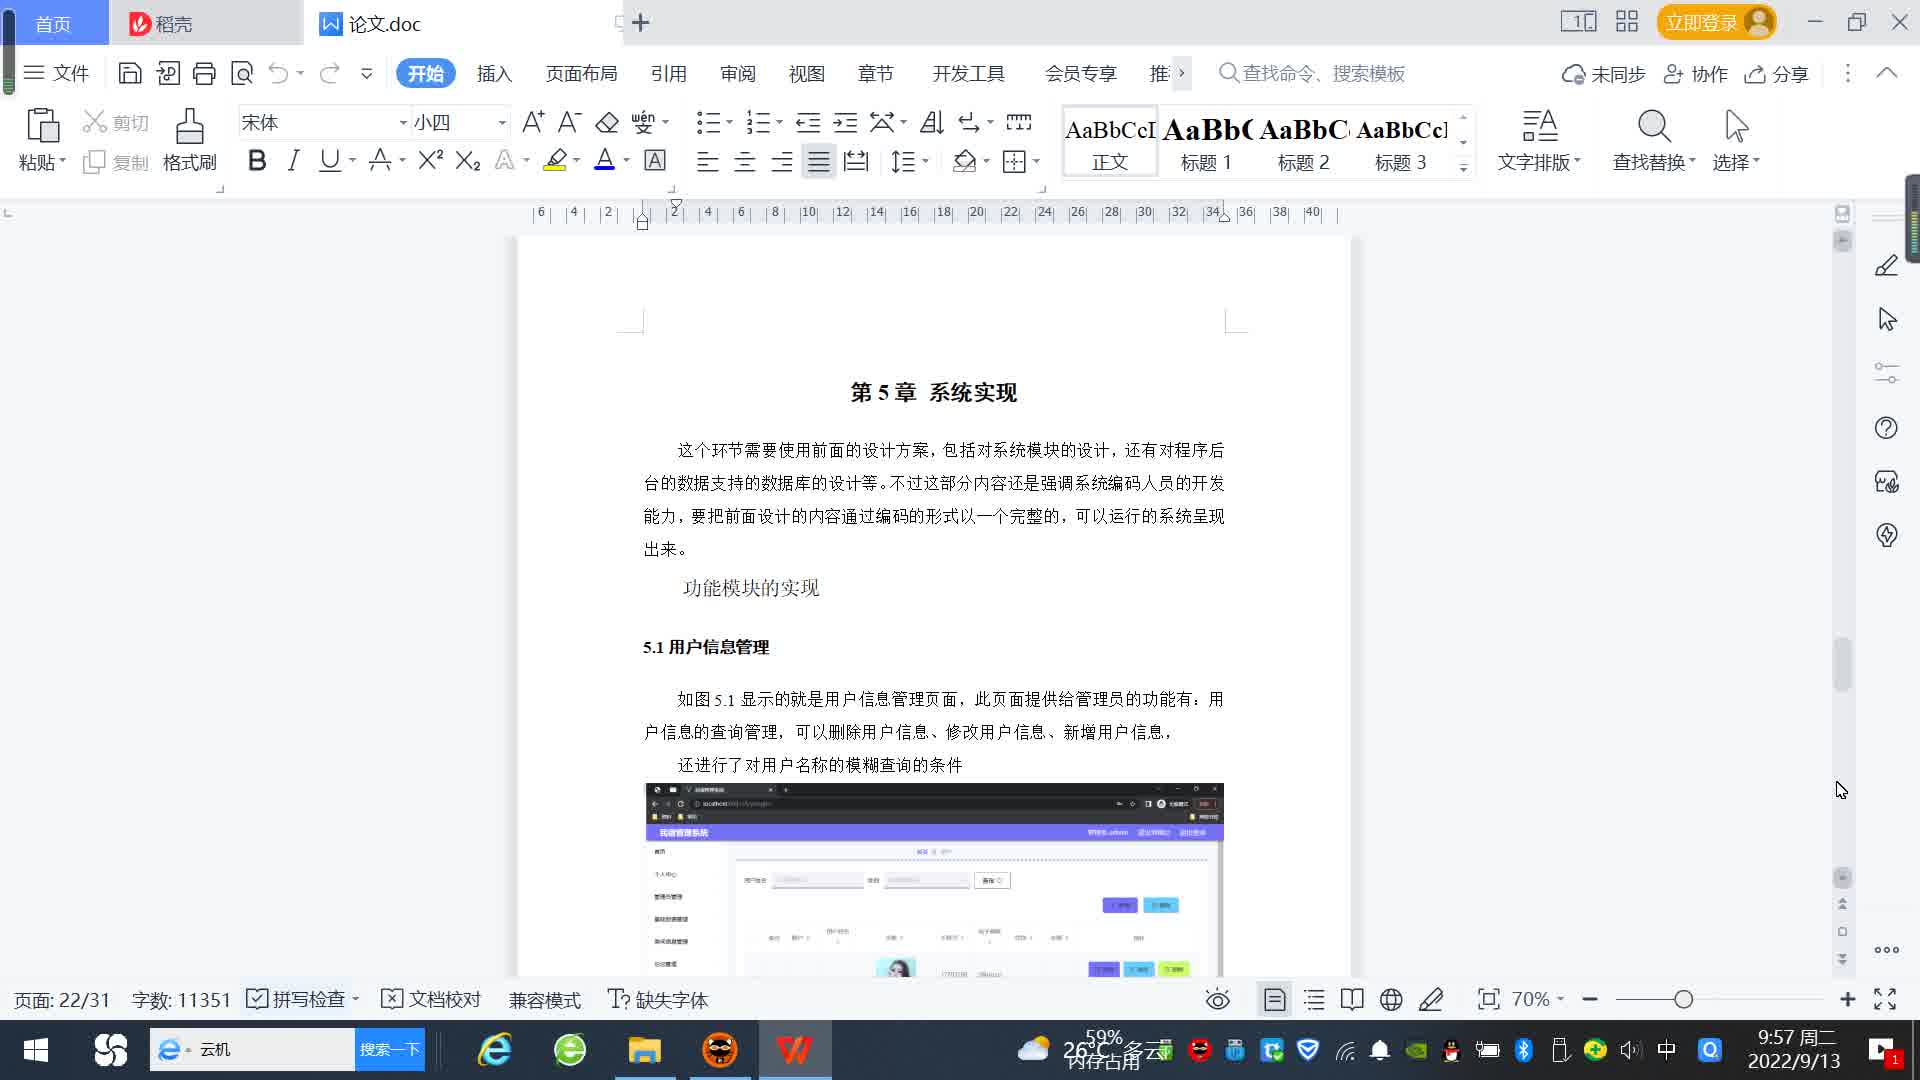Open Find and Replace magnifier

tap(1654, 126)
